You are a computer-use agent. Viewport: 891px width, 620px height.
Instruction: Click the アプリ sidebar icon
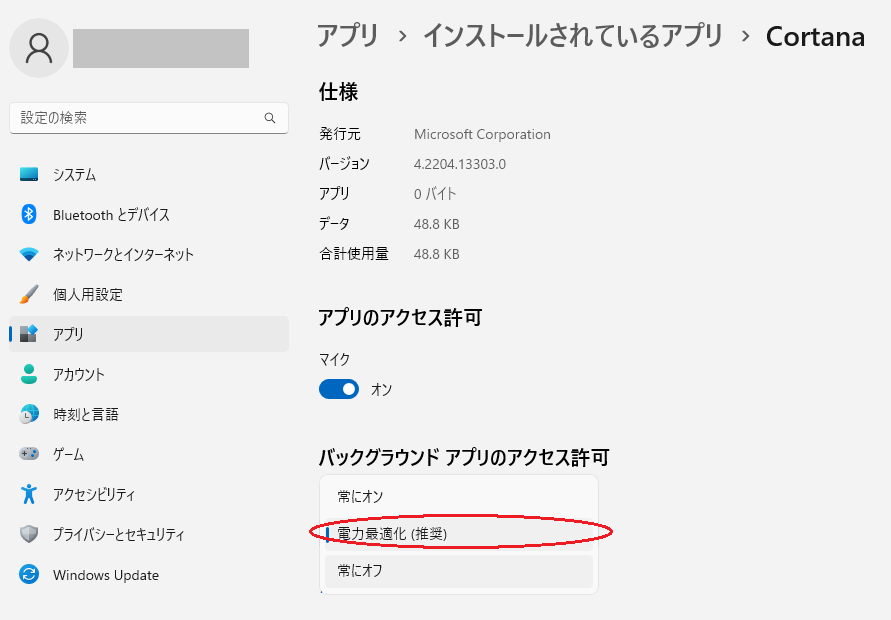coord(29,334)
